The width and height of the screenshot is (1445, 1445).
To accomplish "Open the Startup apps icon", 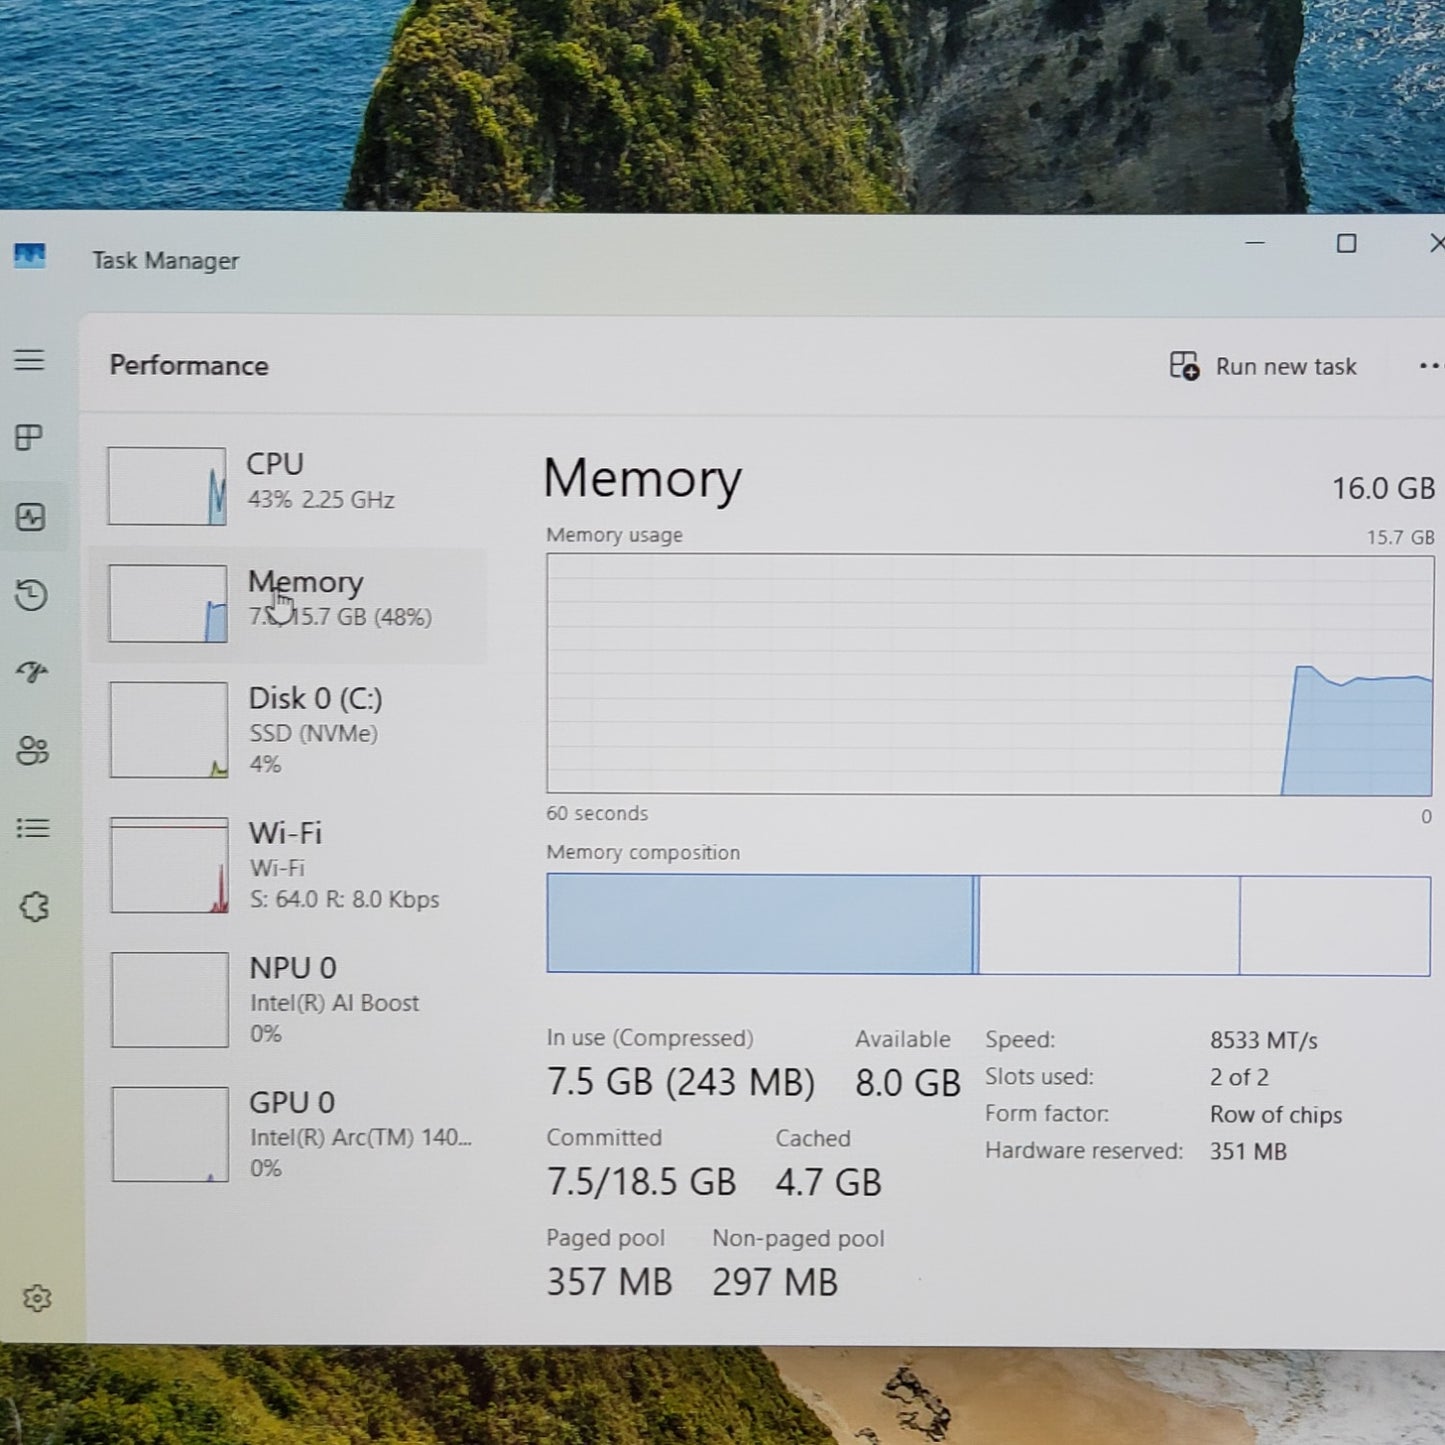I will 32,672.
